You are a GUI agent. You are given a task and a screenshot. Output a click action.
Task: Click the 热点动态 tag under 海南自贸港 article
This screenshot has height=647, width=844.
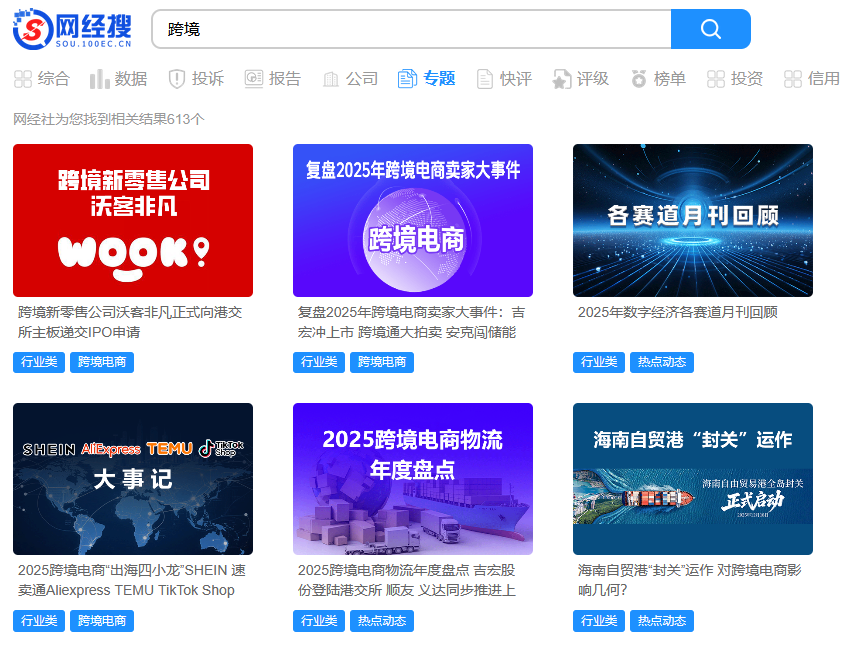coord(661,620)
